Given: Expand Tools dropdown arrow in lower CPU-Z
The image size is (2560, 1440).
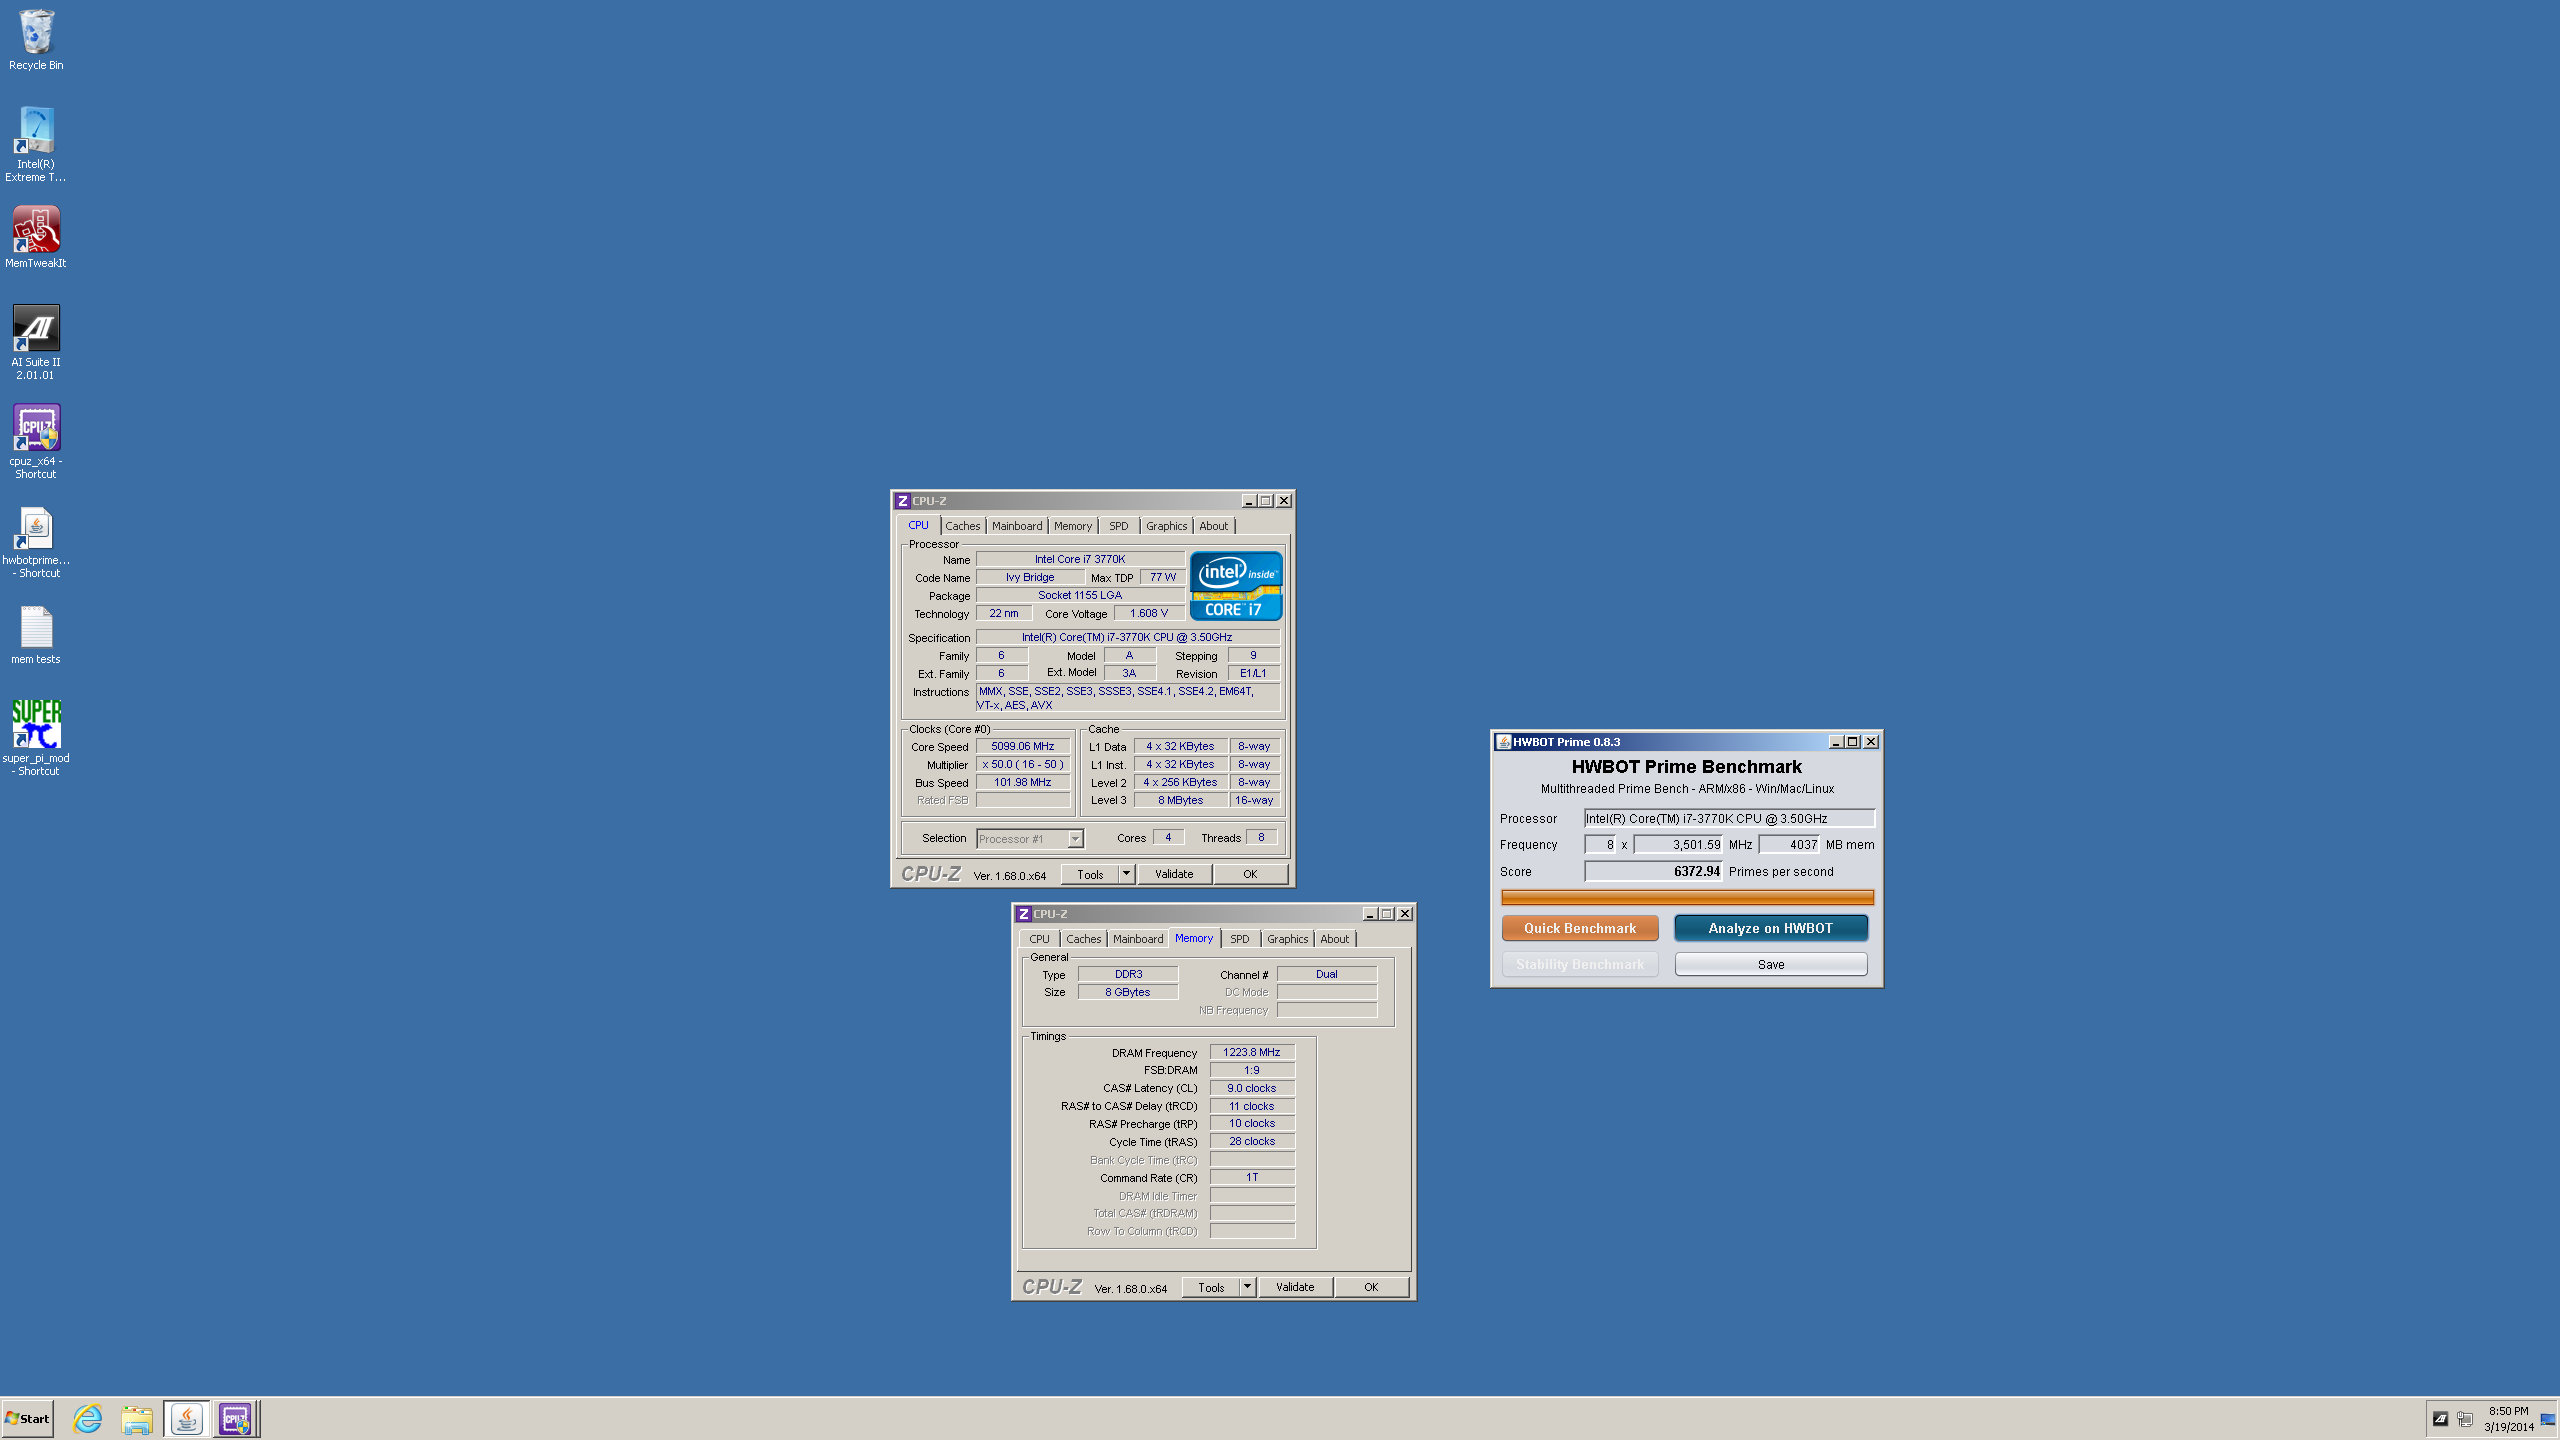Looking at the screenshot, I should coord(1247,1287).
